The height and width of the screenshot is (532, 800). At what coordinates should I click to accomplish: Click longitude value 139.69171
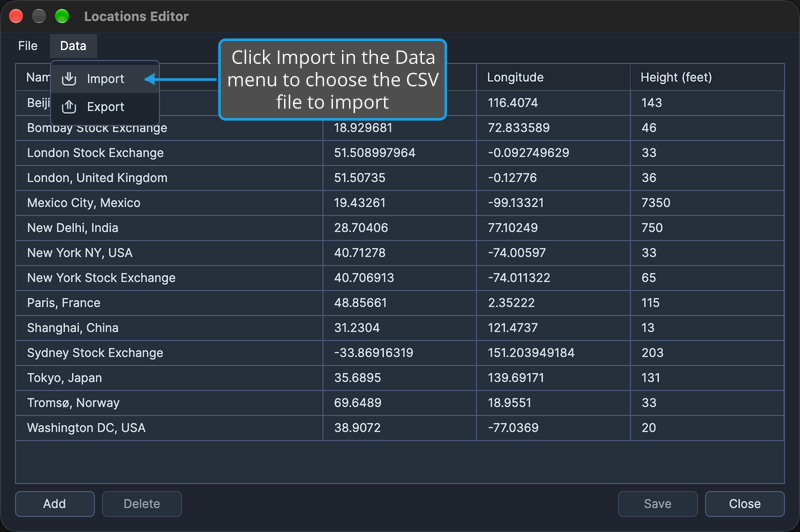[516, 378]
